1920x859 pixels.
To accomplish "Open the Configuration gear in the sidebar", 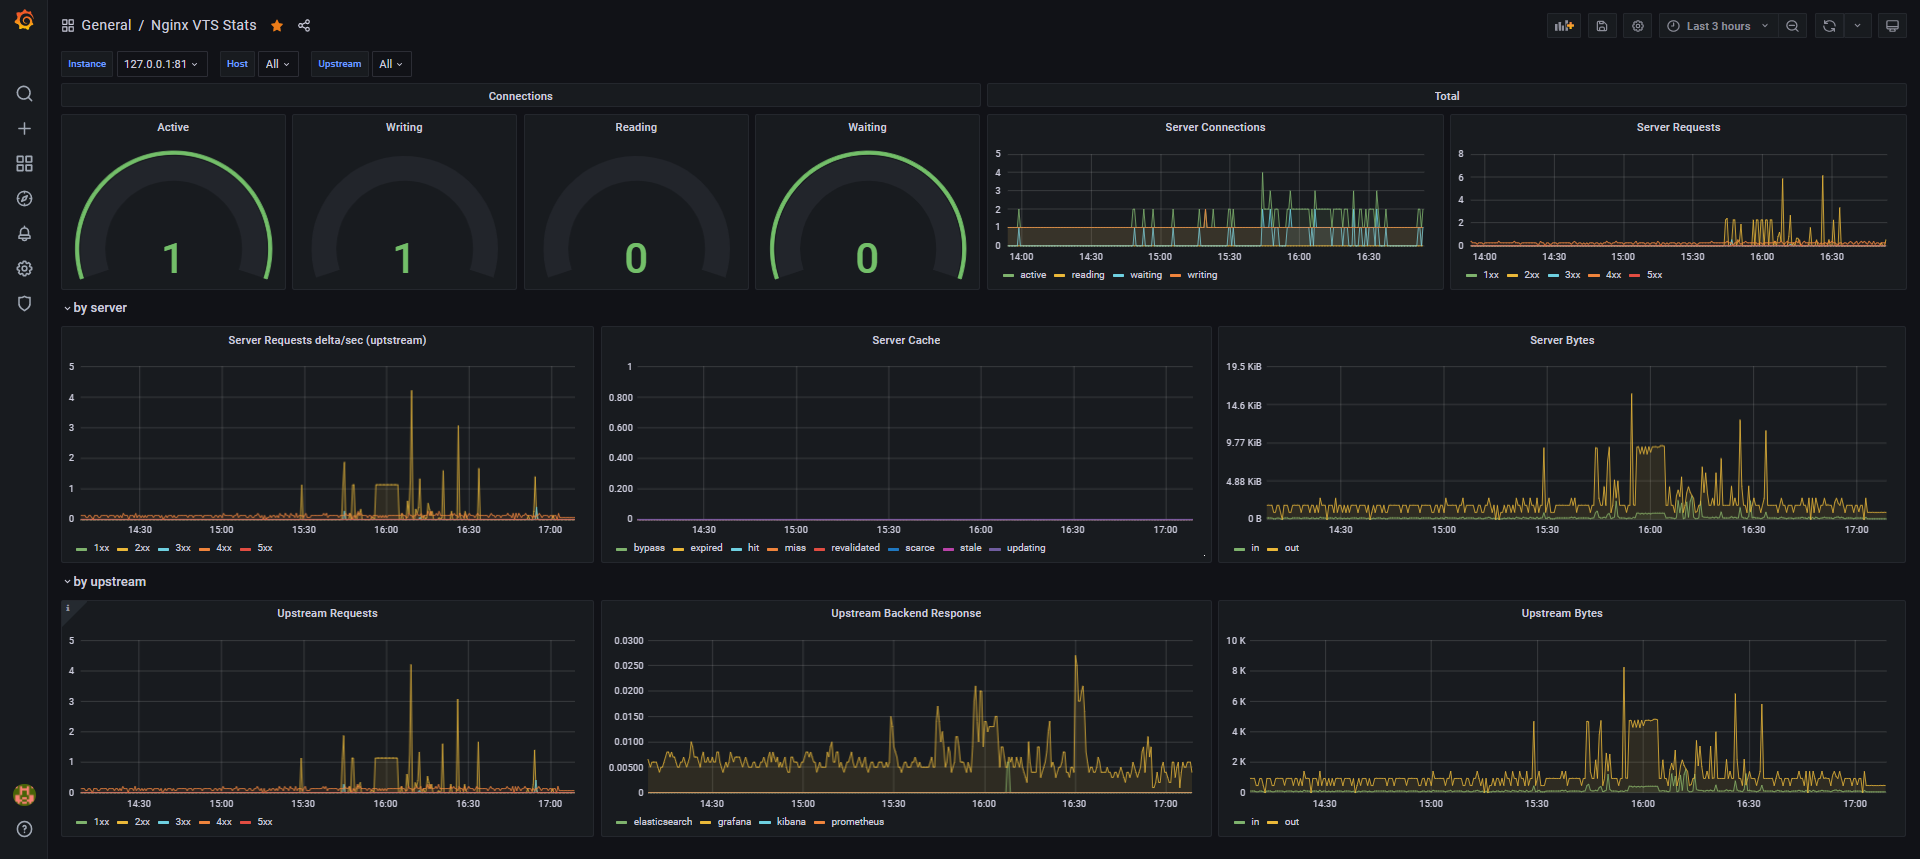I will [24, 269].
